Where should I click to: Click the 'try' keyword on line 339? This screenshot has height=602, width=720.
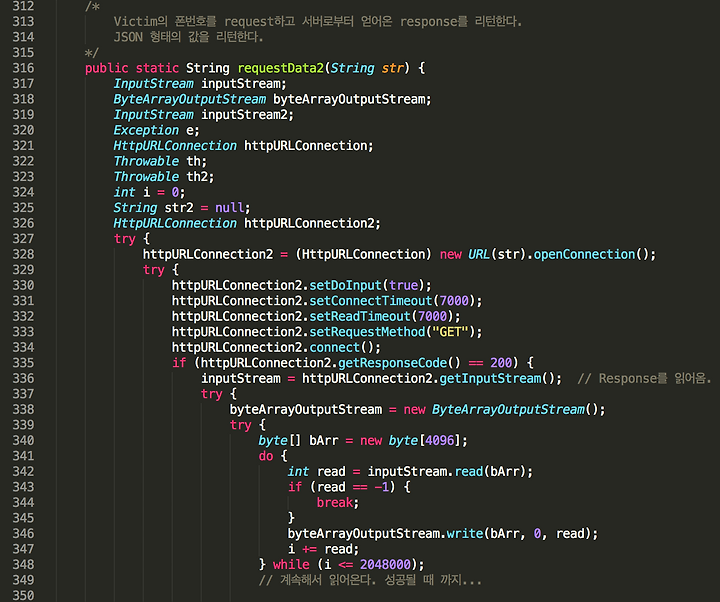[241, 425]
